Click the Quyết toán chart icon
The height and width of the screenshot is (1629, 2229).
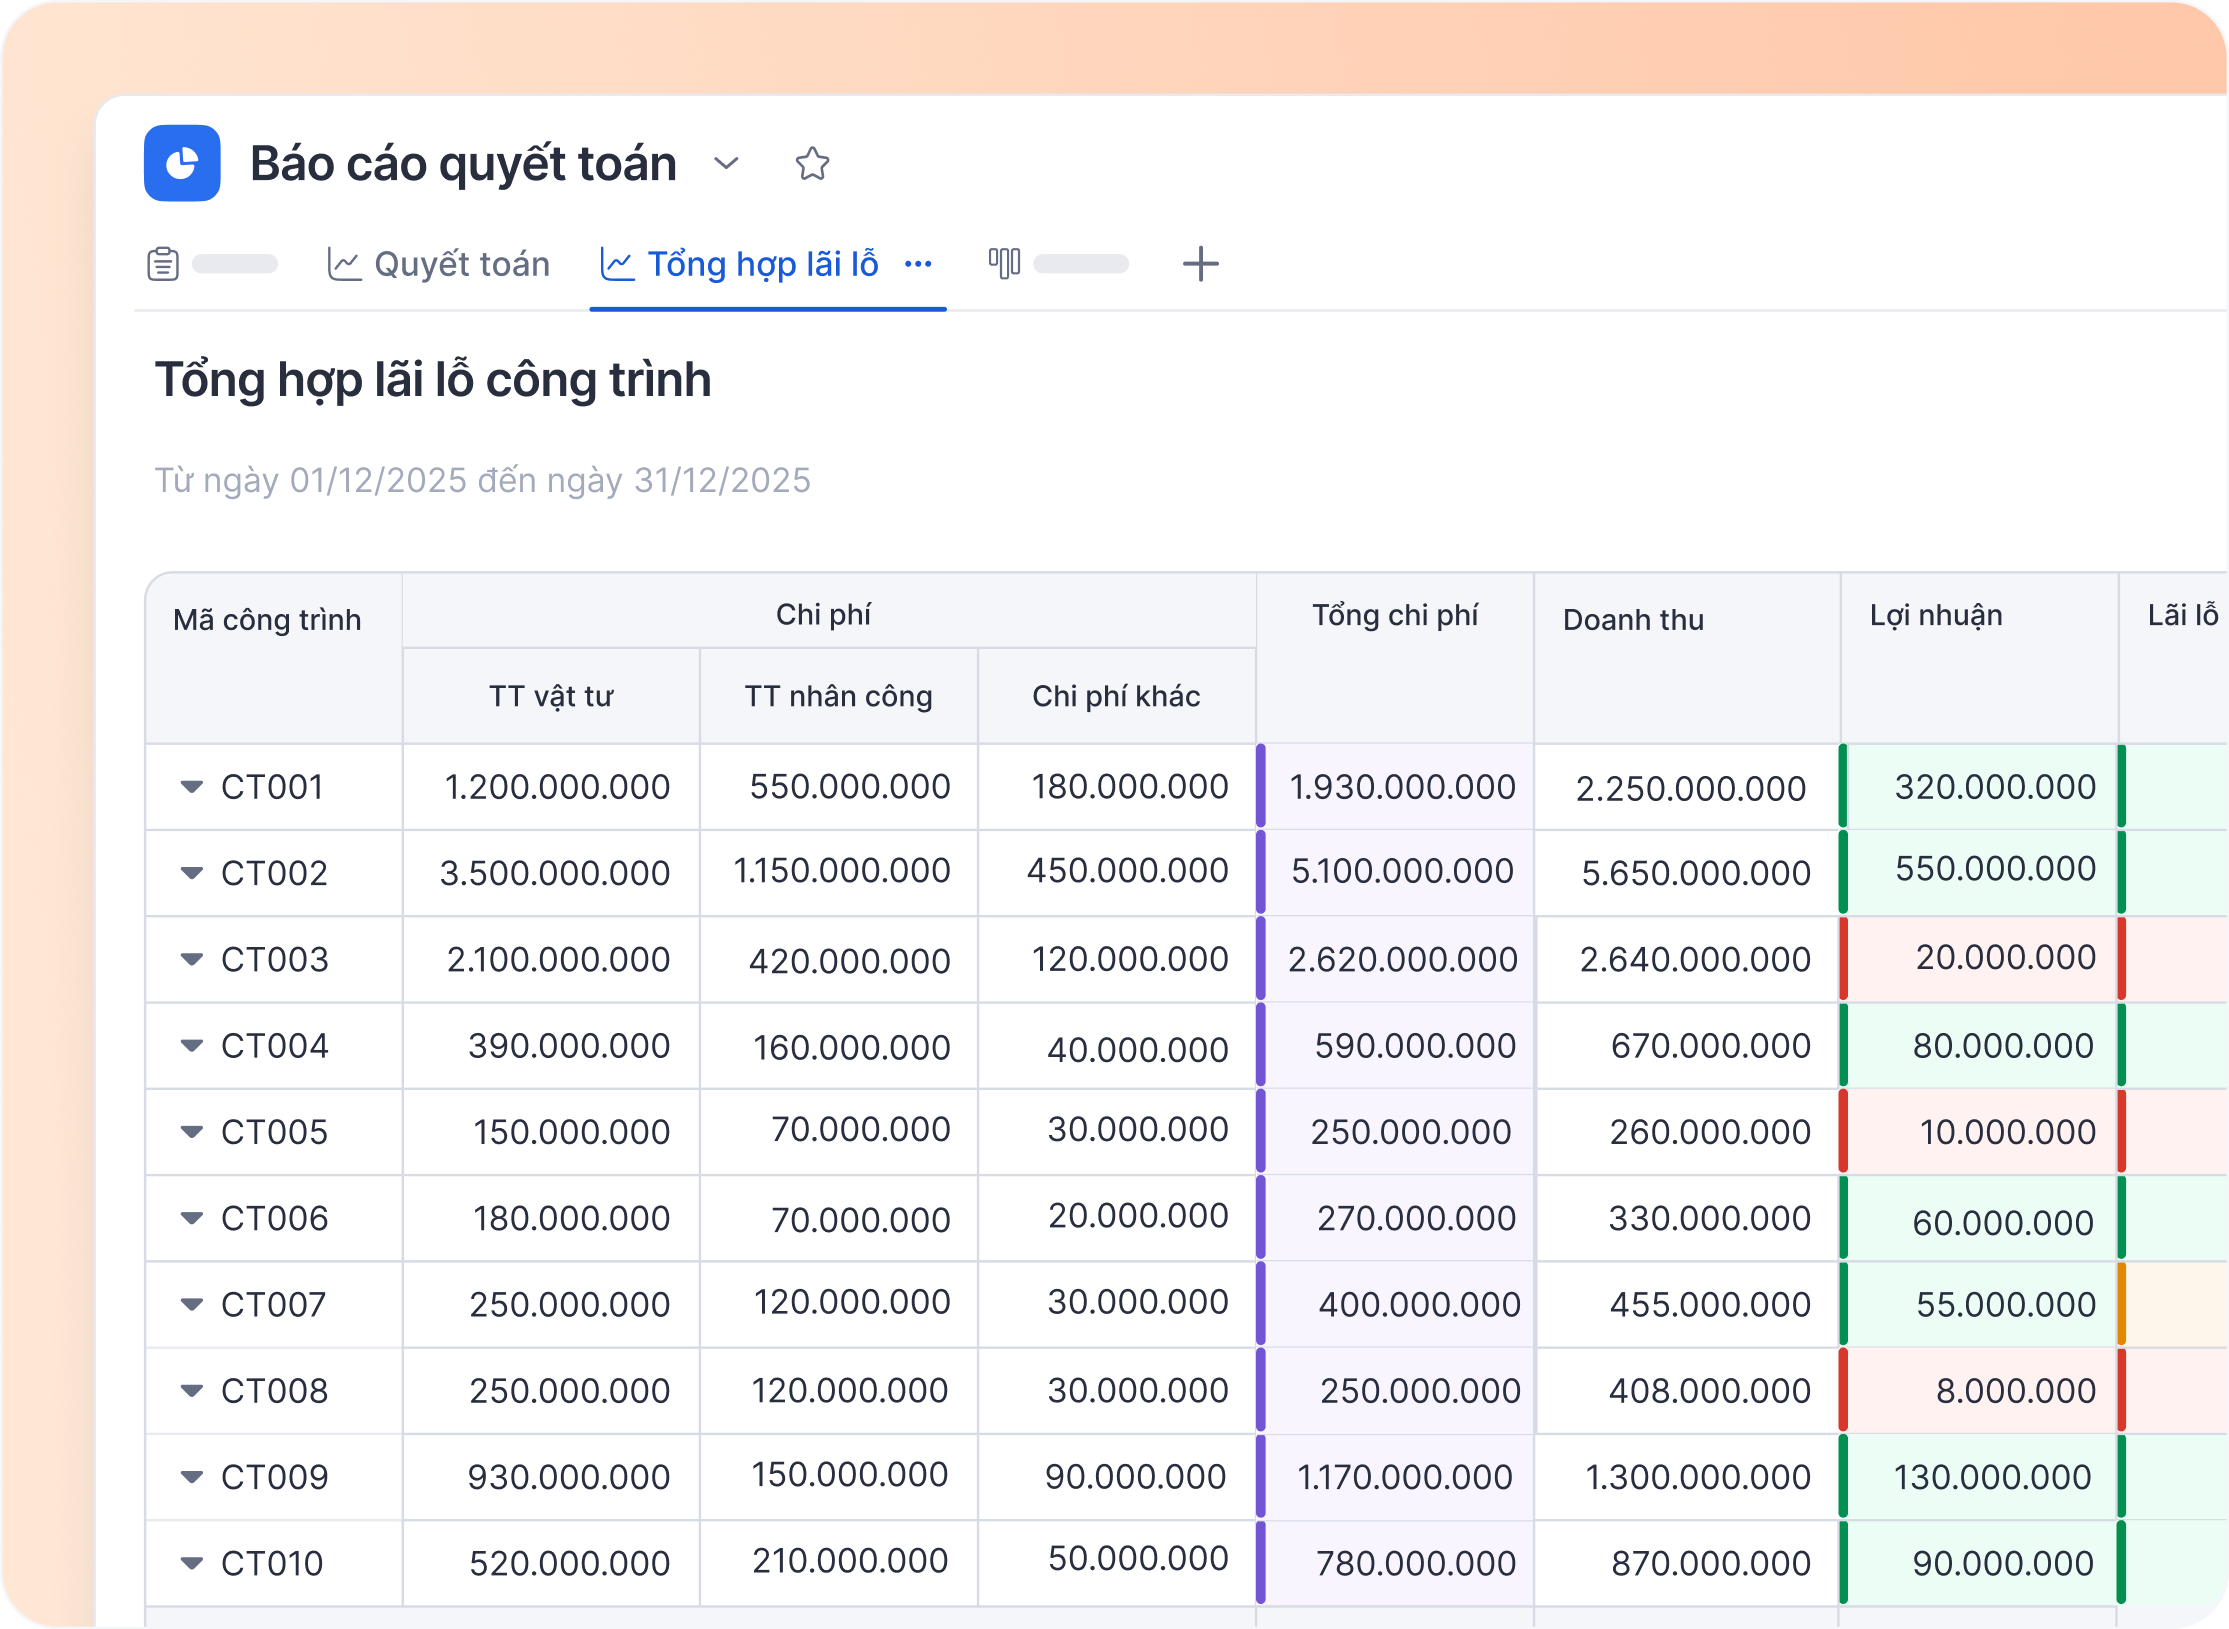[344, 264]
